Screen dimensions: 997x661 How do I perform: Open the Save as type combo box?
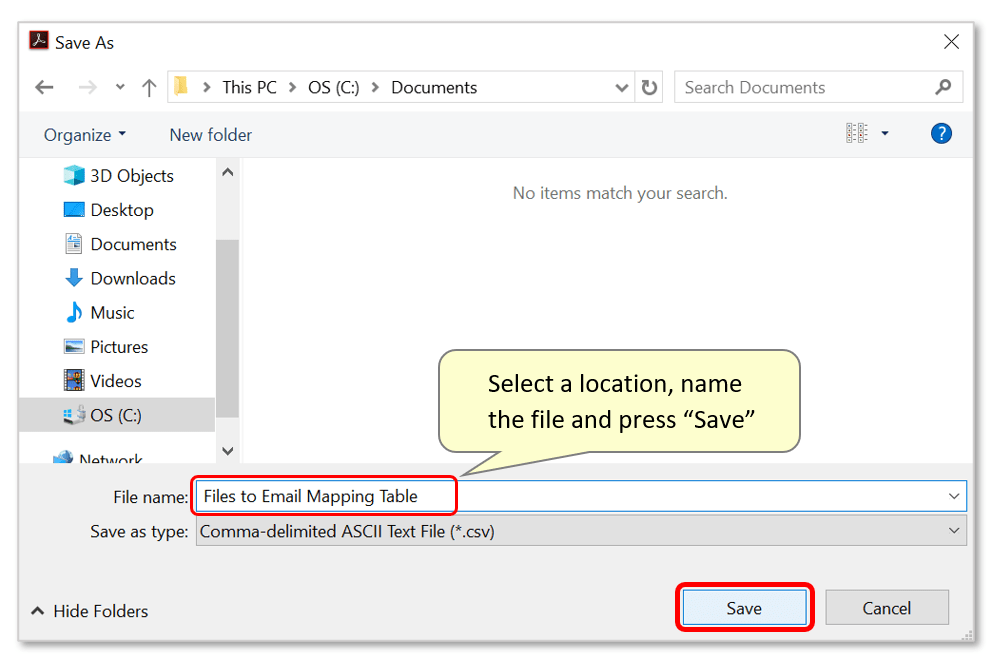tap(581, 531)
